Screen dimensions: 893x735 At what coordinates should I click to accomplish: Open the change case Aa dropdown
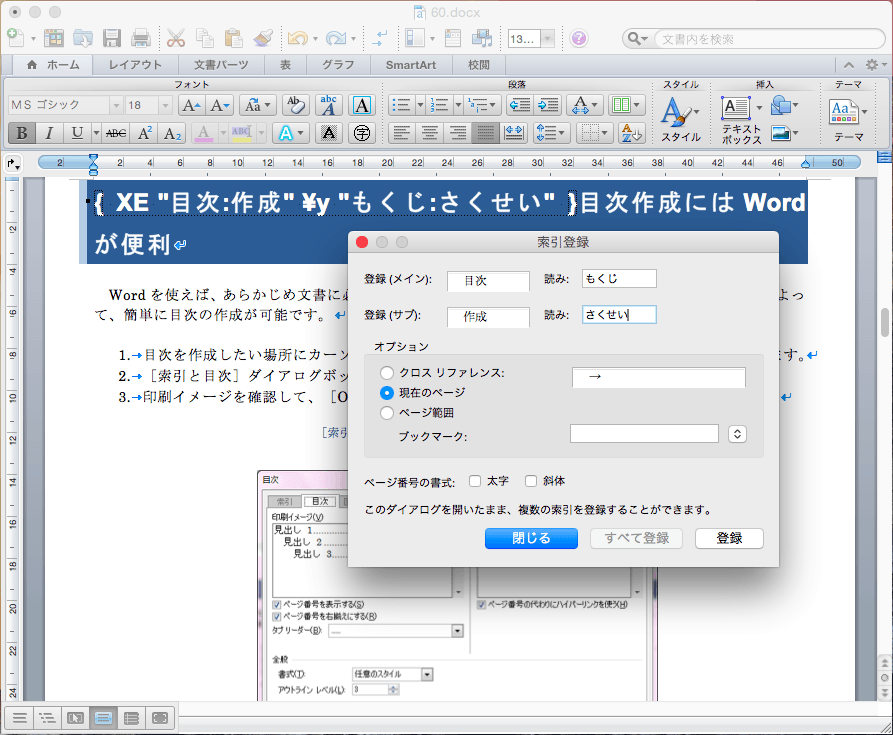click(x=257, y=105)
